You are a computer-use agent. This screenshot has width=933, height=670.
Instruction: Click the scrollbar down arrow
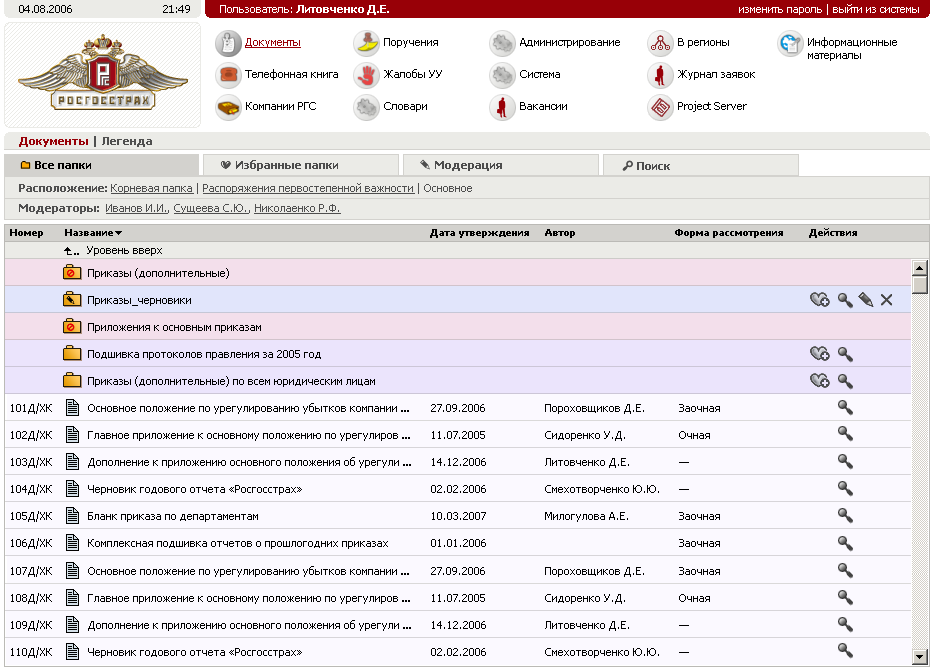pos(918,658)
